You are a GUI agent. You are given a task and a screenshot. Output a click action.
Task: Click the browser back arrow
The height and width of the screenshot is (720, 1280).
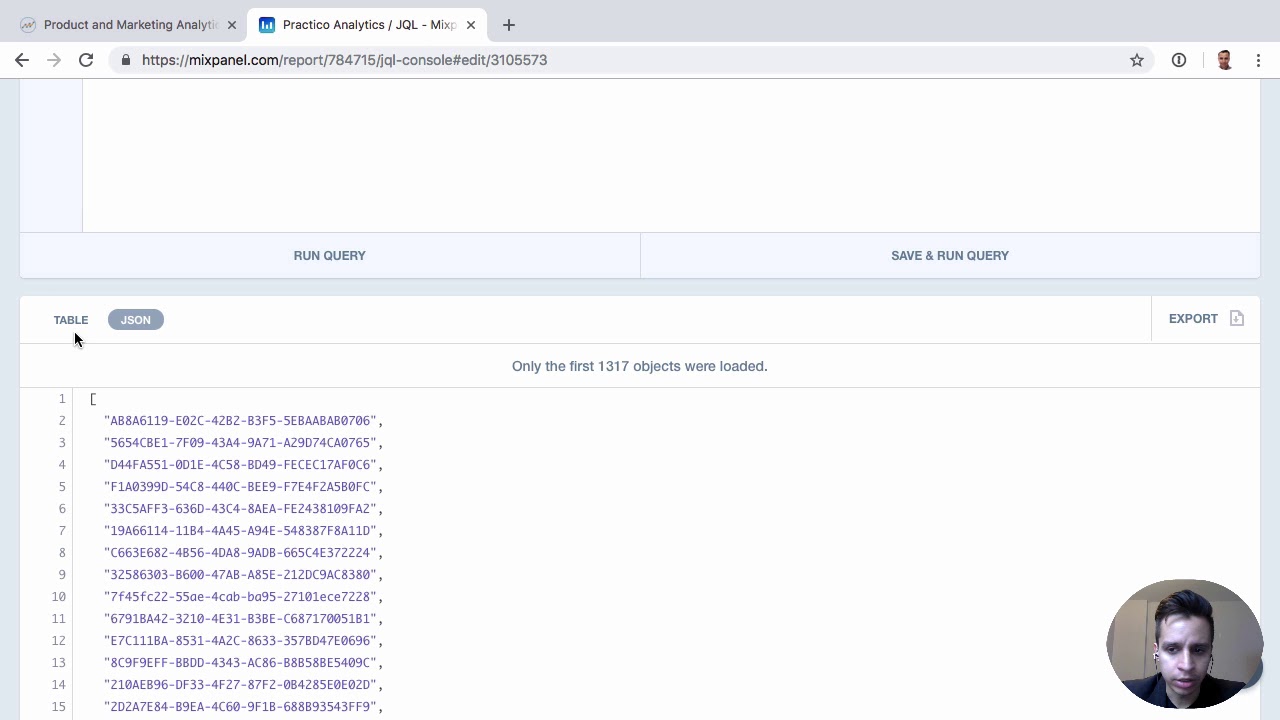22,60
